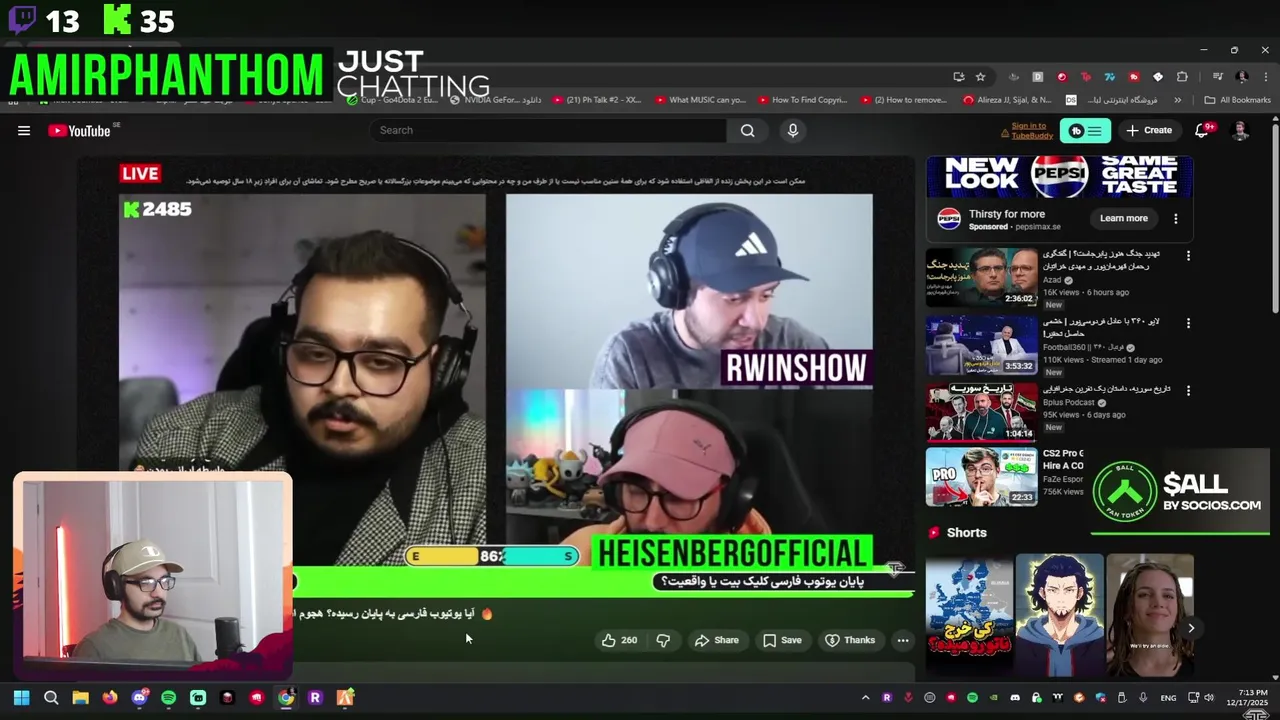Screen dimensions: 1280x720
Task: Switch to Chrome in the taskbar
Action: (x=286, y=697)
